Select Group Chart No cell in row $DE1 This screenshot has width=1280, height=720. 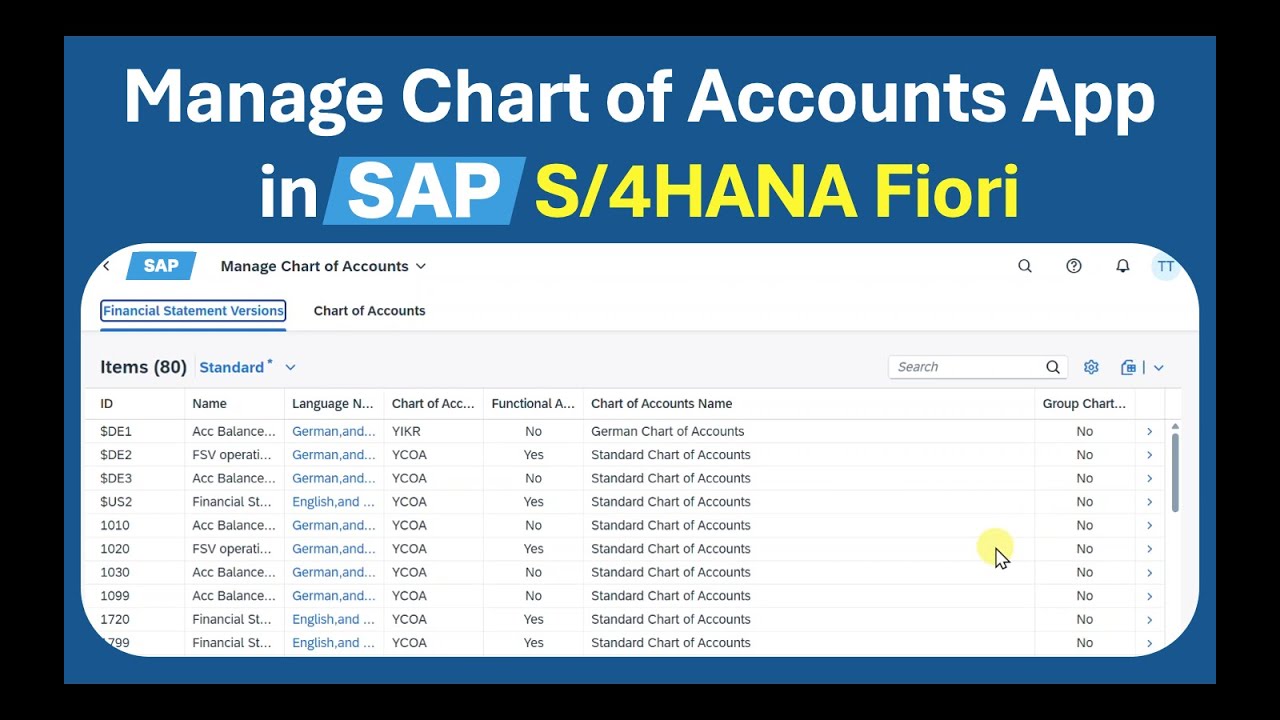[1085, 431]
